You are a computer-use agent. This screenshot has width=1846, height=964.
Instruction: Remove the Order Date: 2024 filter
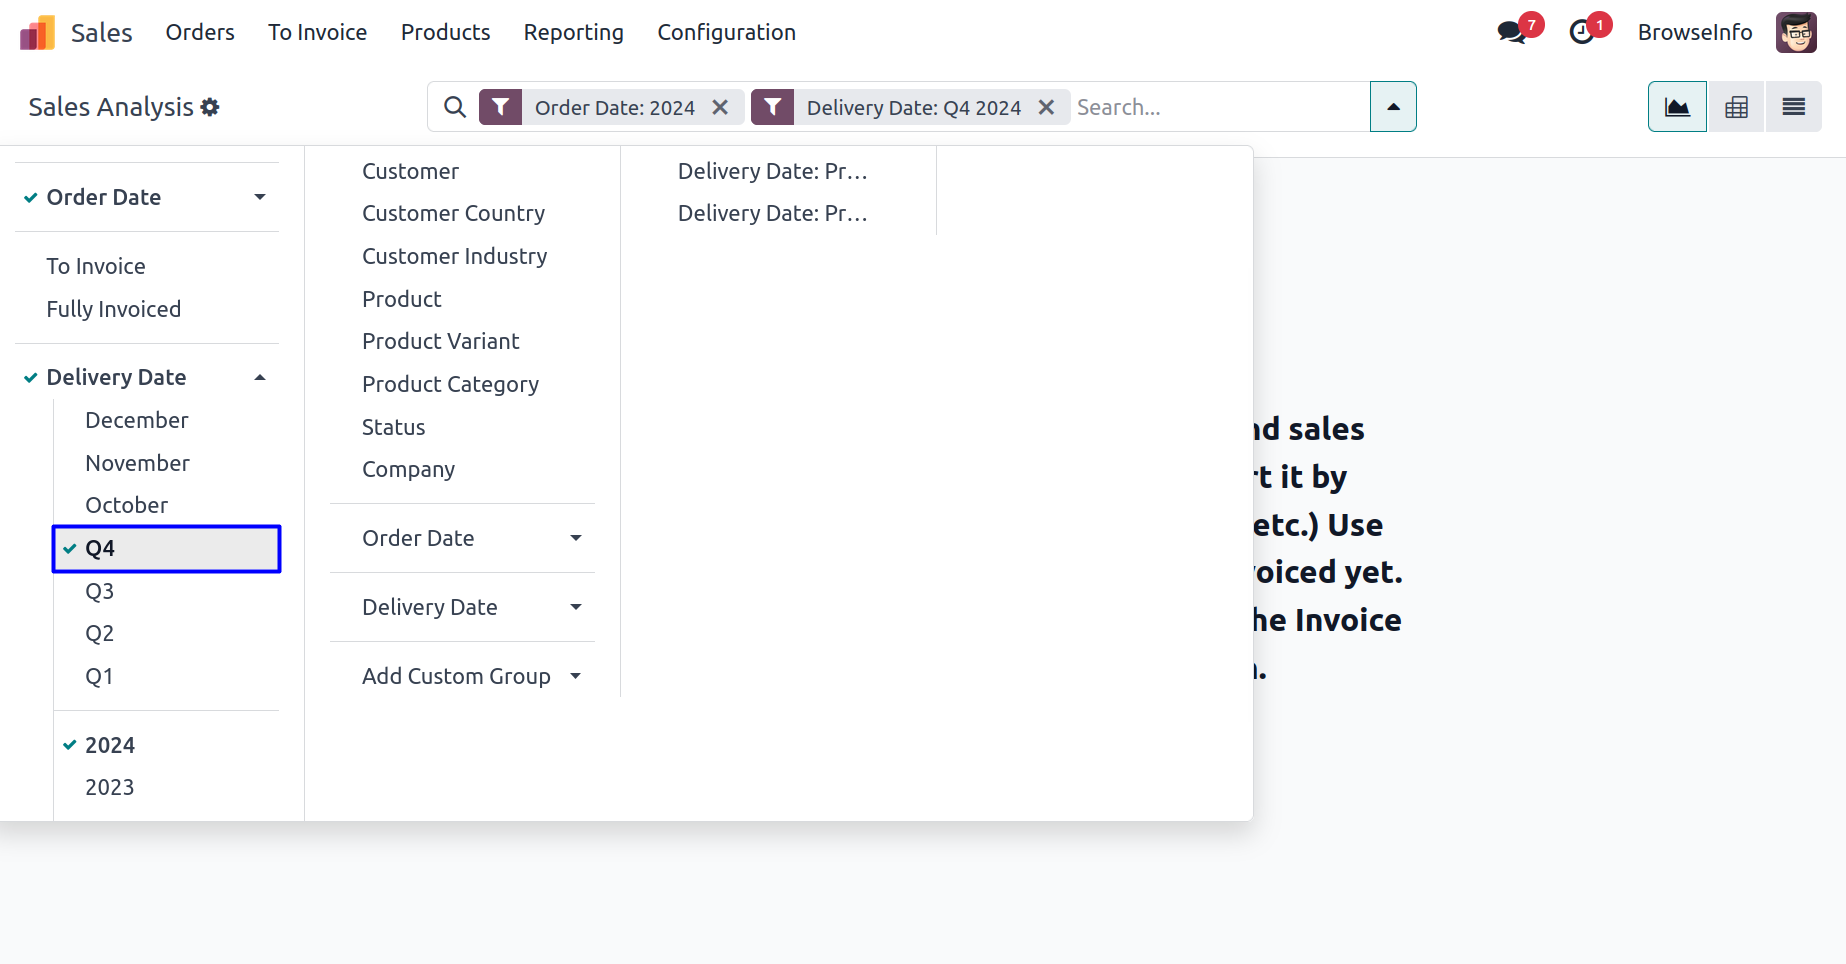click(x=720, y=107)
